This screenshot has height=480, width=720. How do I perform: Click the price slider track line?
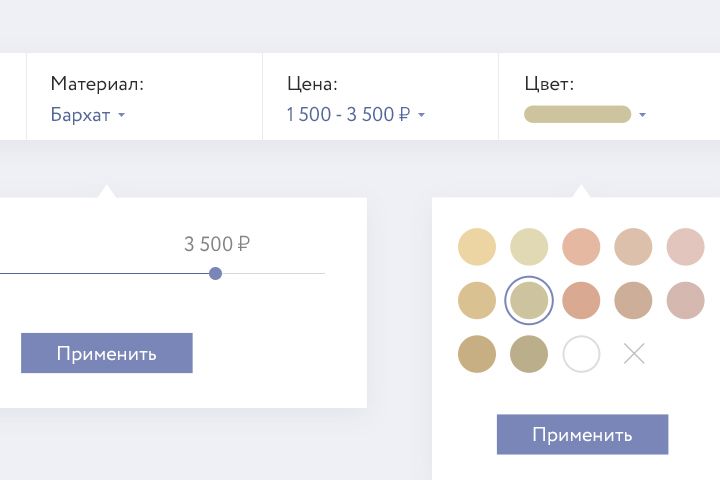(100, 273)
